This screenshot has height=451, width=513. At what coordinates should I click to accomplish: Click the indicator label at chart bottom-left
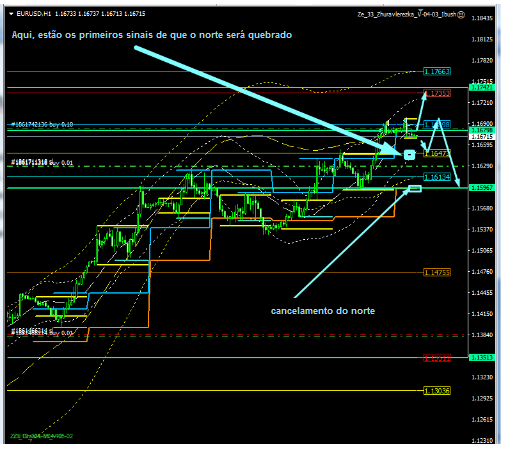[x=41, y=436]
